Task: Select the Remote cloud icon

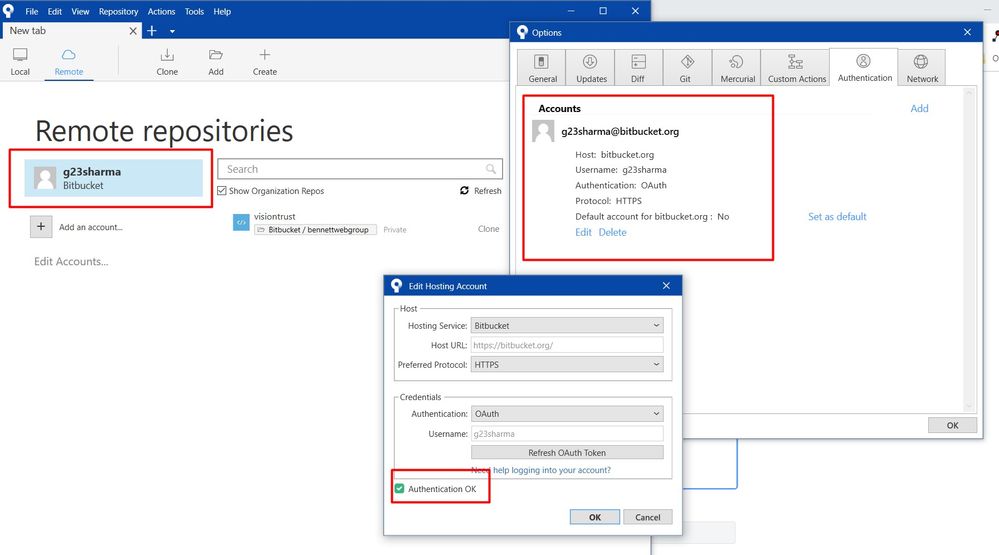Action: click(68, 55)
